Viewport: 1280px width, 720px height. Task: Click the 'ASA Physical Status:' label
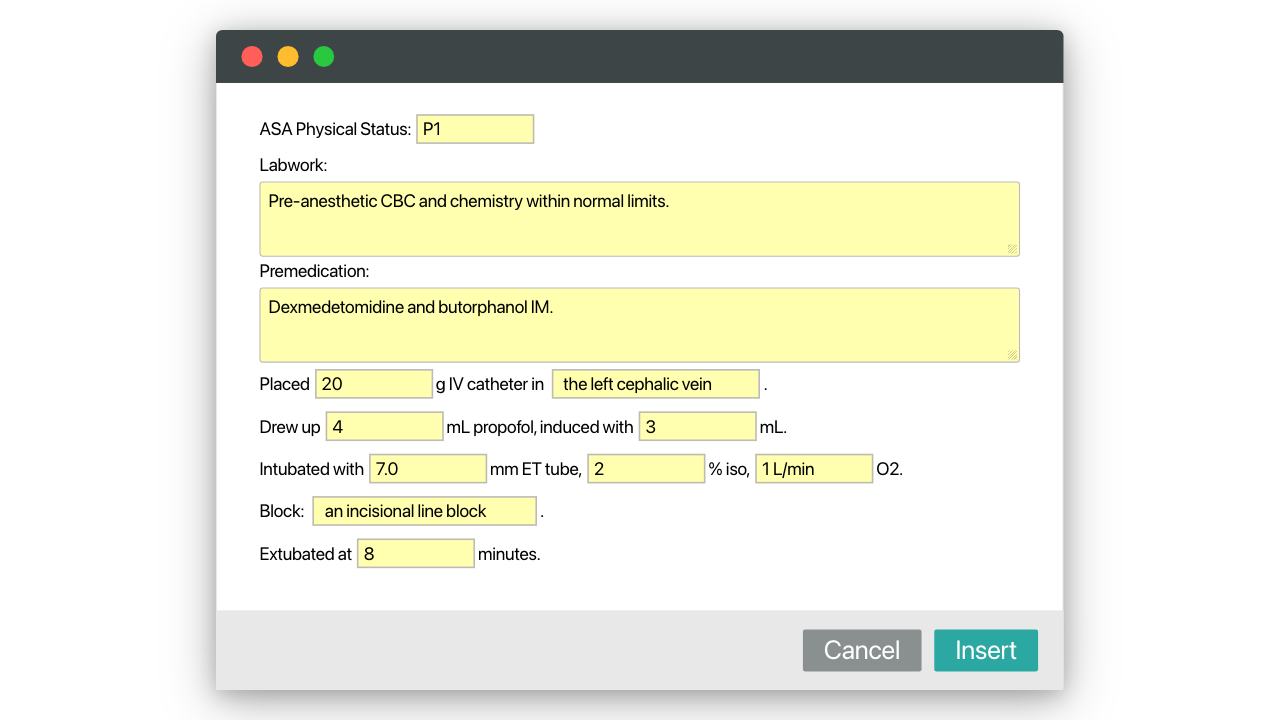coord(335,129)
